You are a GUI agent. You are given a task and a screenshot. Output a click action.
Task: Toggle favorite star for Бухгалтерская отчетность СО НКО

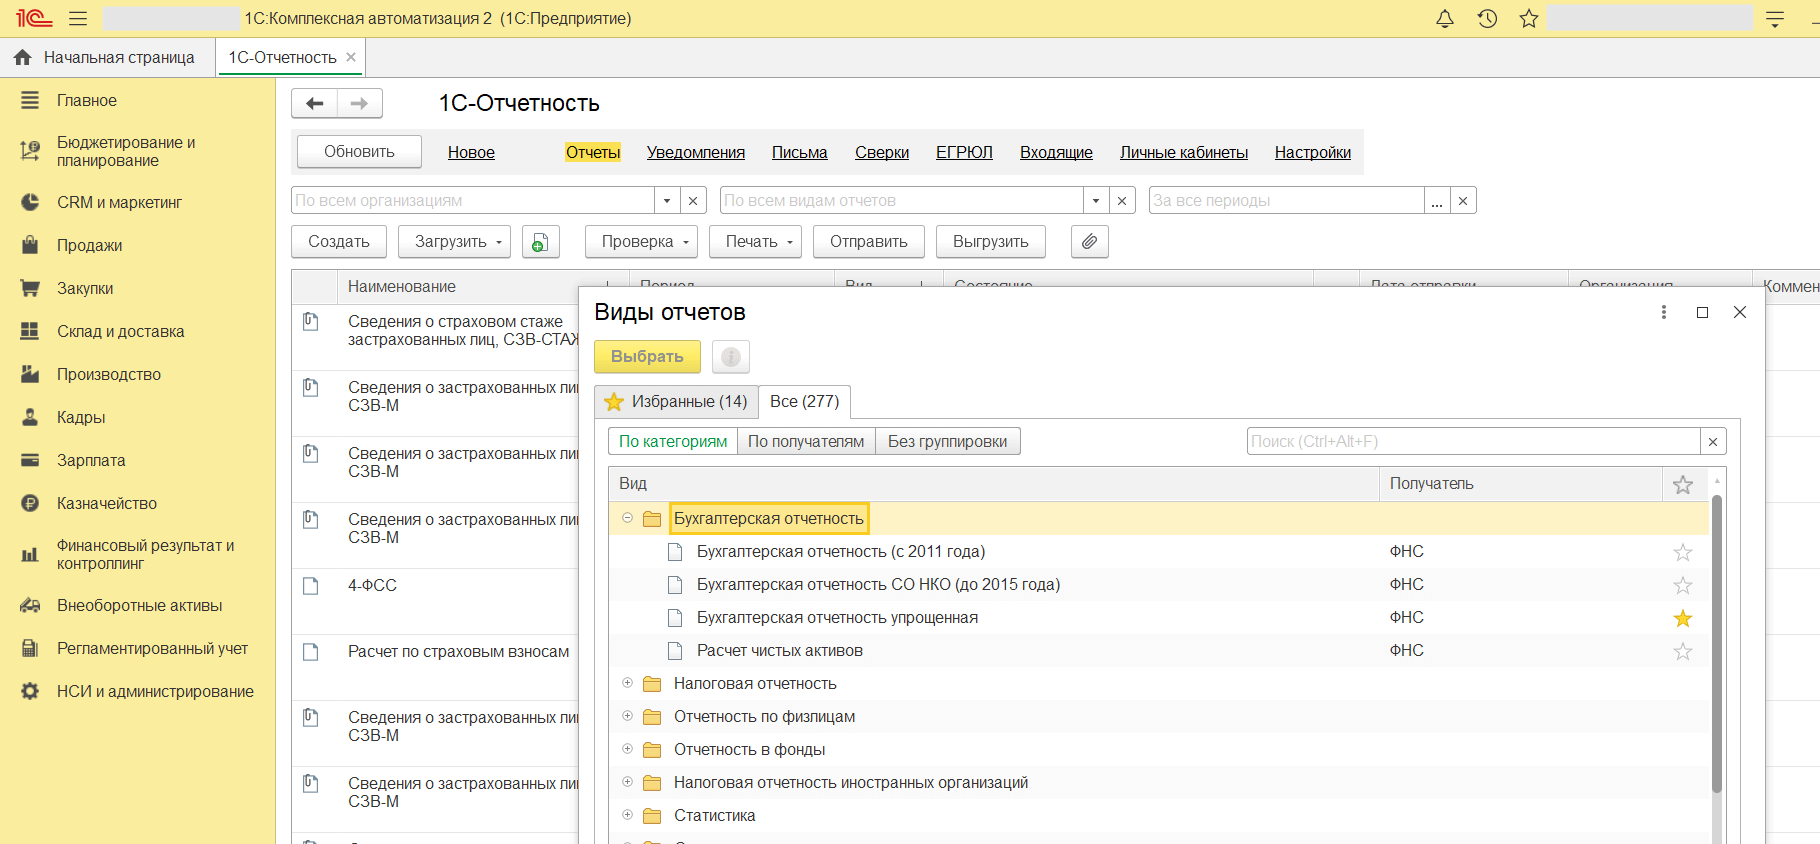pyautogui.click(x=1683, y=585)
